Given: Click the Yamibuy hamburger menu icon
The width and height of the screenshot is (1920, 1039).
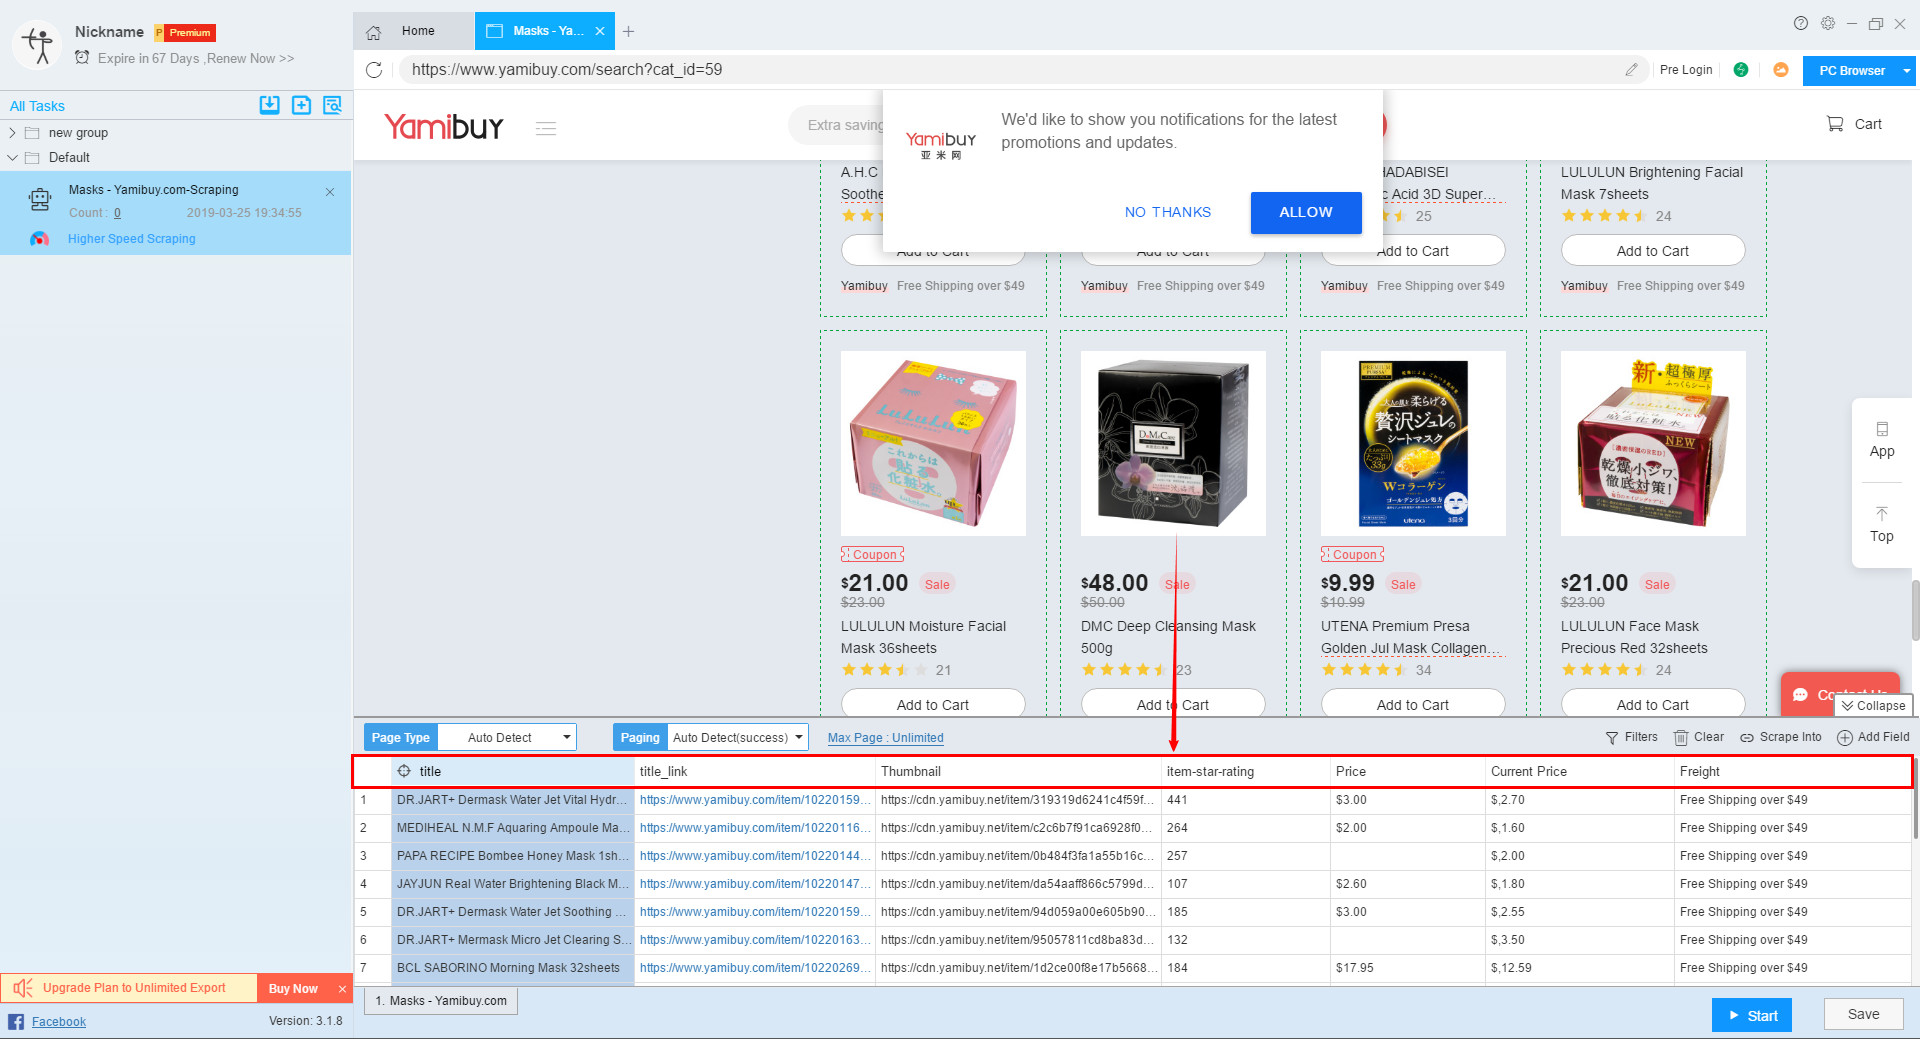Looking at the screenshot, I should [545, 128].
